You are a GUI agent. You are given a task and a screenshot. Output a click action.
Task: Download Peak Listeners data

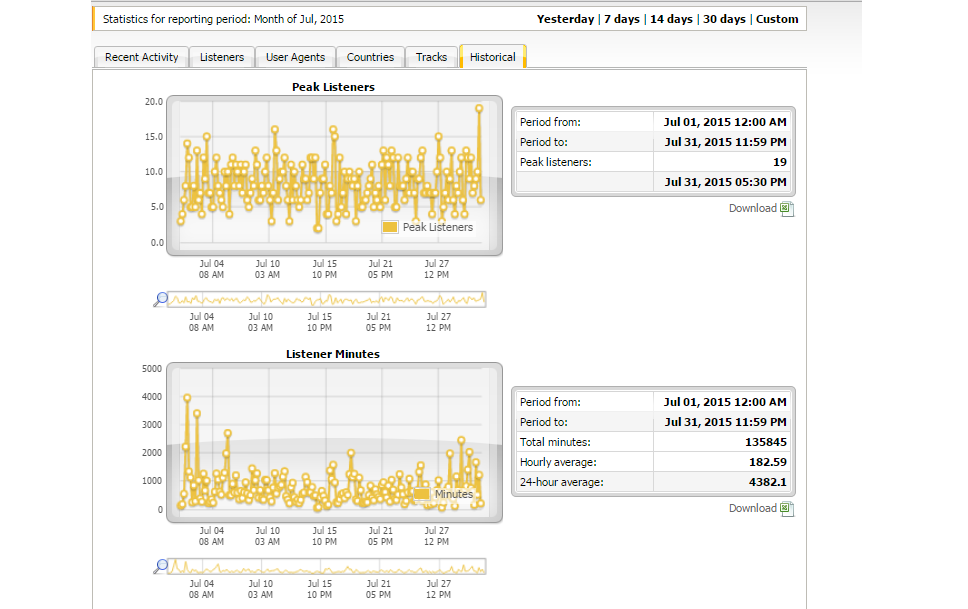753,208
